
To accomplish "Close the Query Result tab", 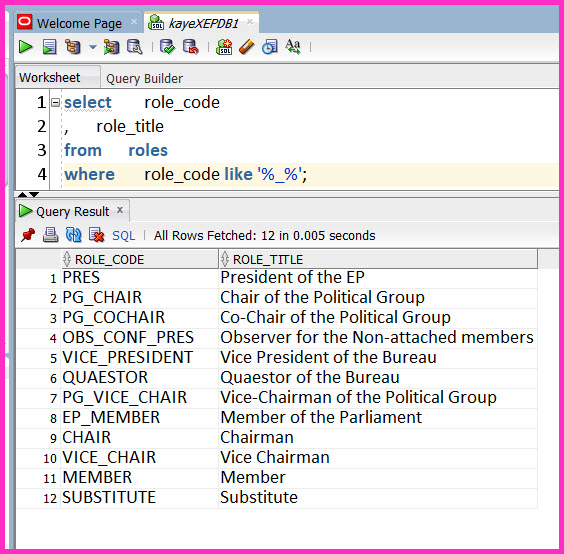I will [x=120, y=210].
